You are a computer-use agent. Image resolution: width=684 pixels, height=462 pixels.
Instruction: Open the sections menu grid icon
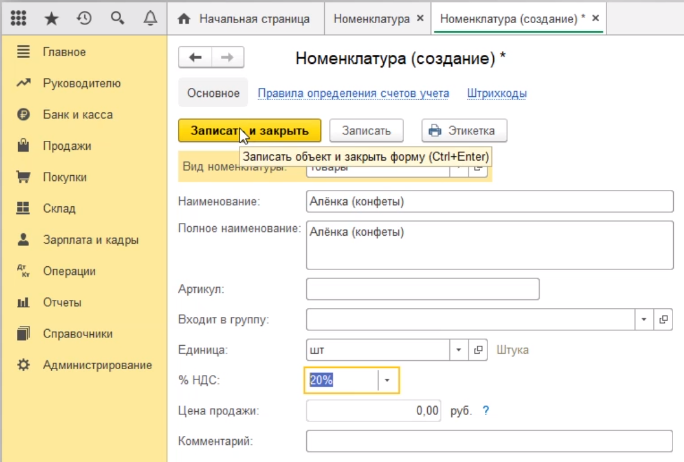(x=18, y=19)
